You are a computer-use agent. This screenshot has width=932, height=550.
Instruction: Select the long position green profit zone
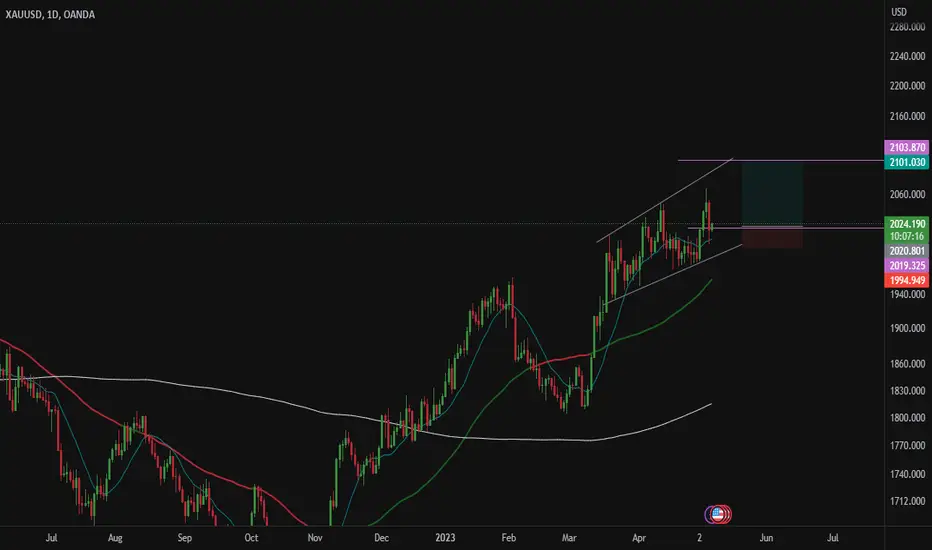click(x=772, y=194)
